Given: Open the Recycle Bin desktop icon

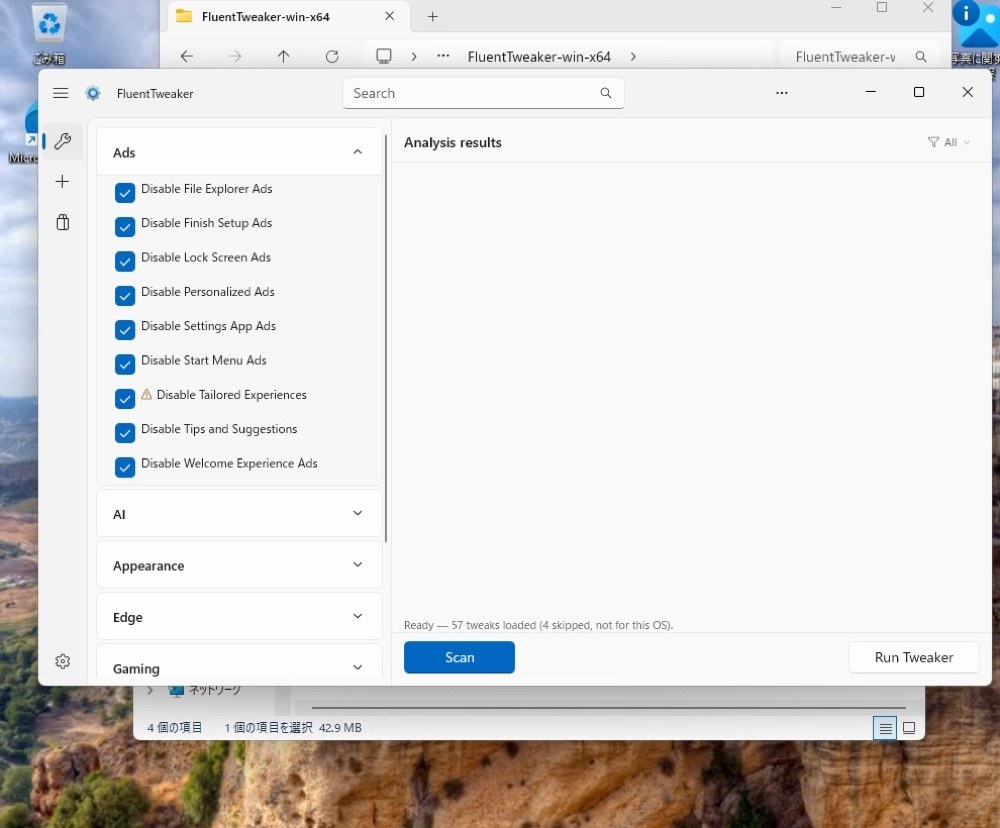Looking at the screenshot, I should coord(49,34).
